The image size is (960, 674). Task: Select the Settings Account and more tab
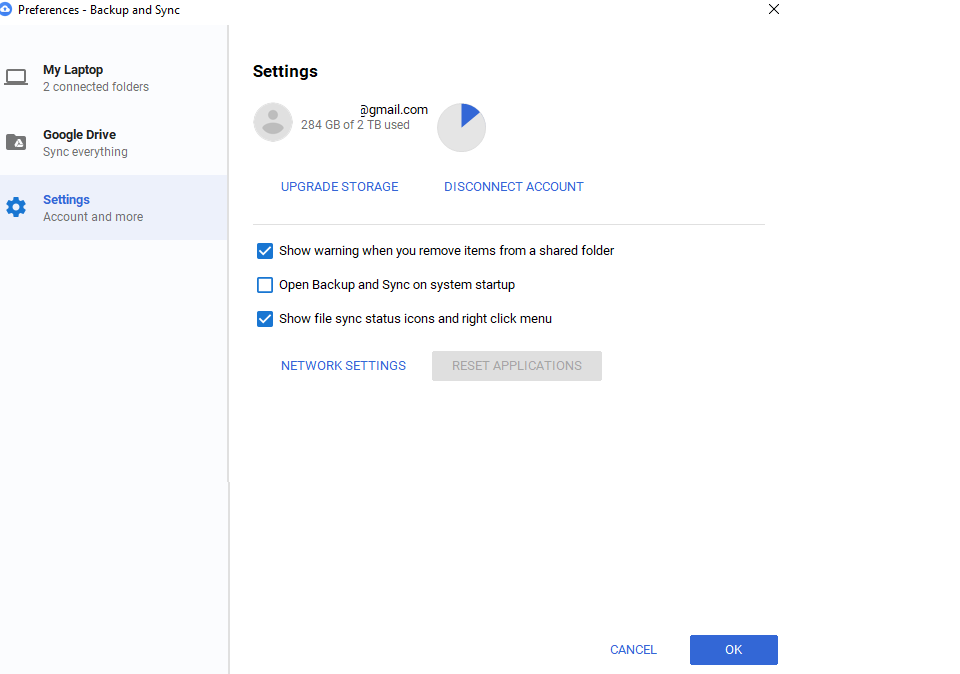click(x=114, y=208)
